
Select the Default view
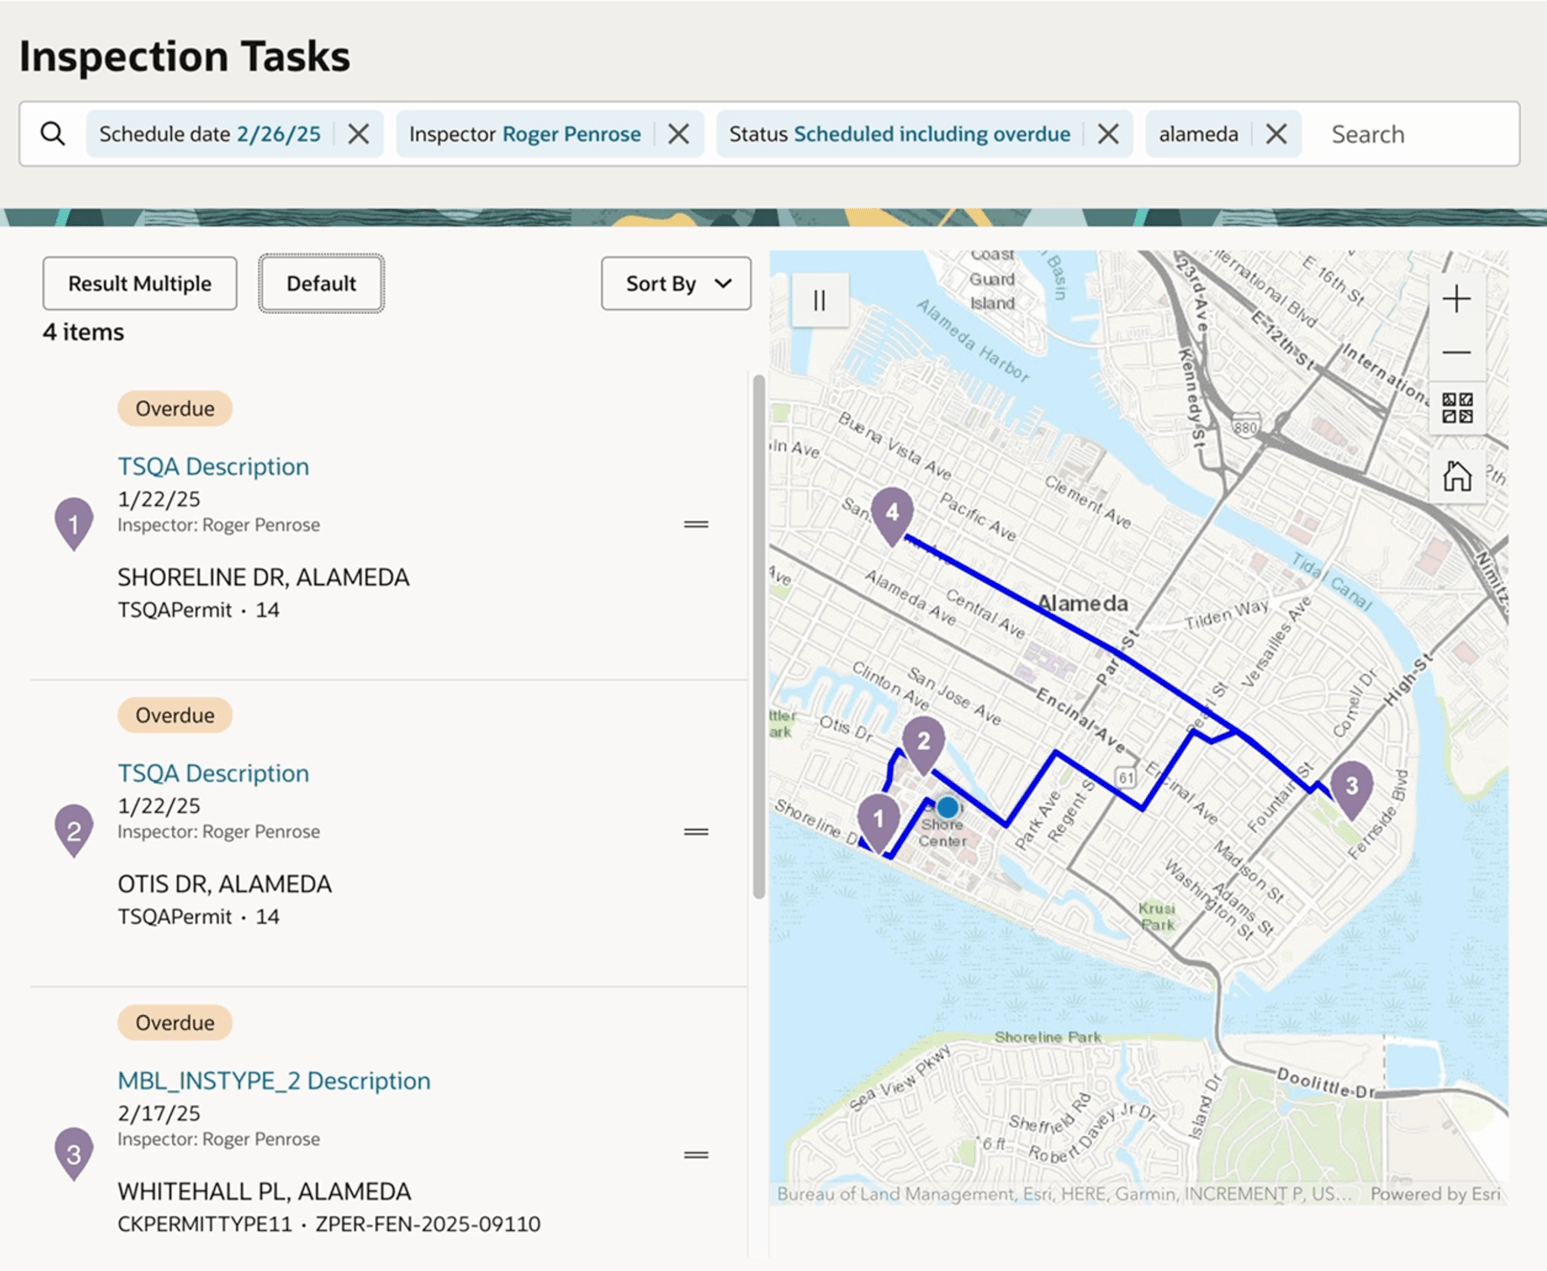[x=321, y=284]
